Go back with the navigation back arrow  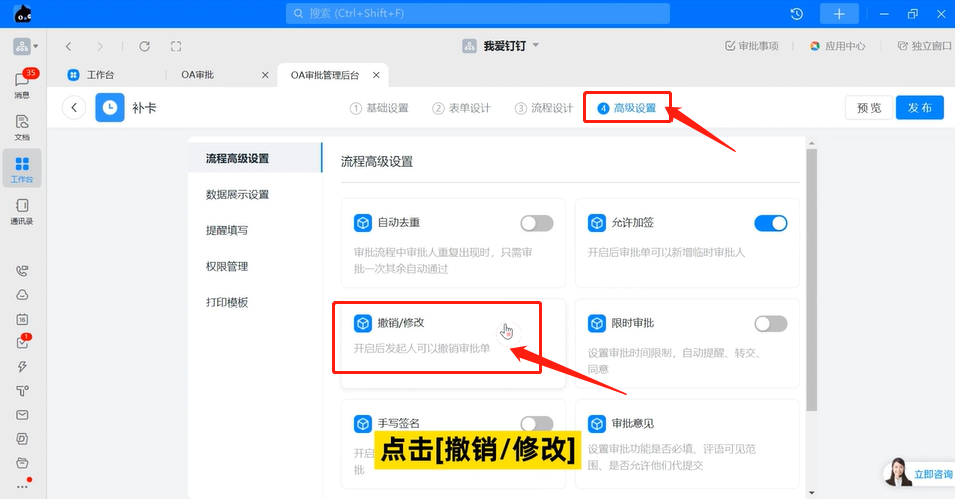(69, 46)
